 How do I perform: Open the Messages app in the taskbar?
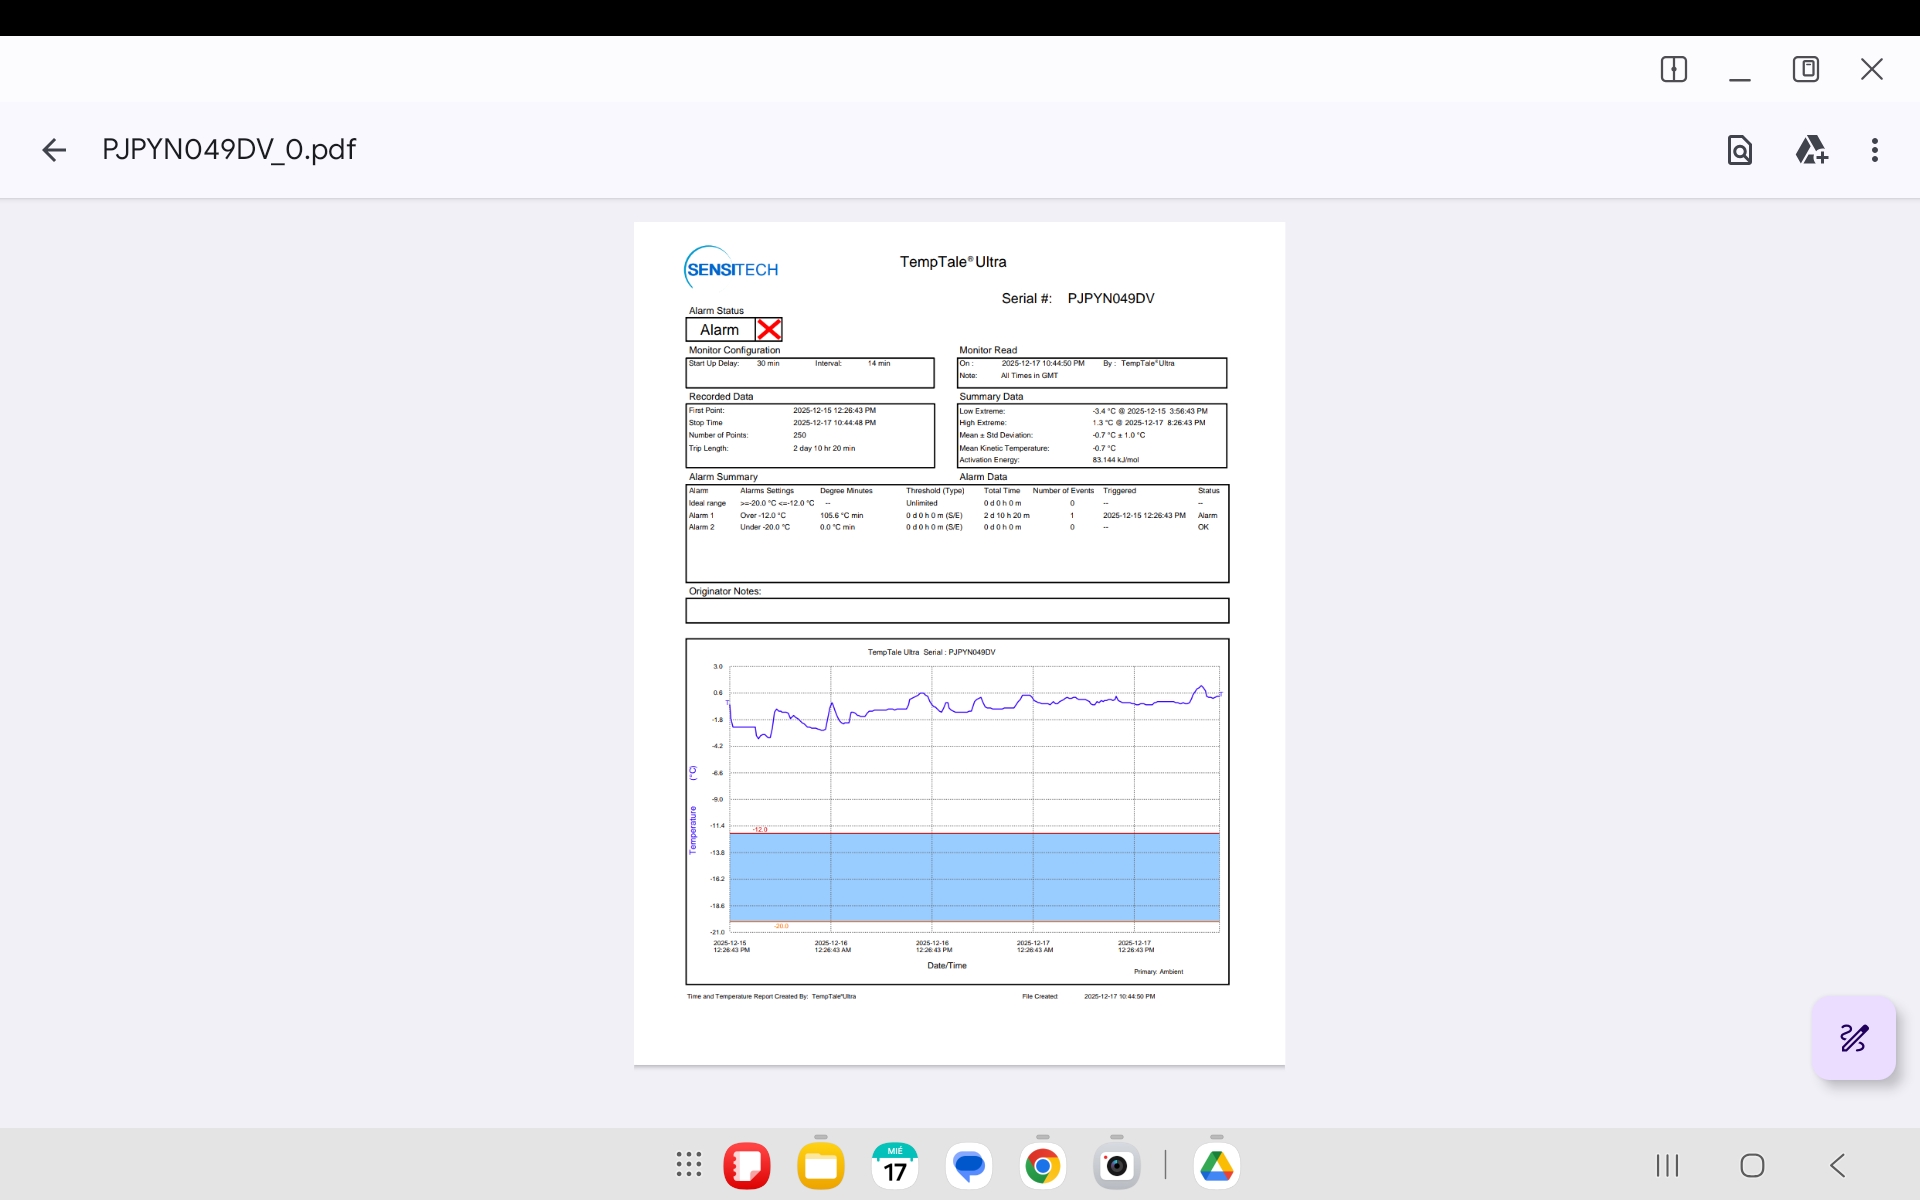969,1166
